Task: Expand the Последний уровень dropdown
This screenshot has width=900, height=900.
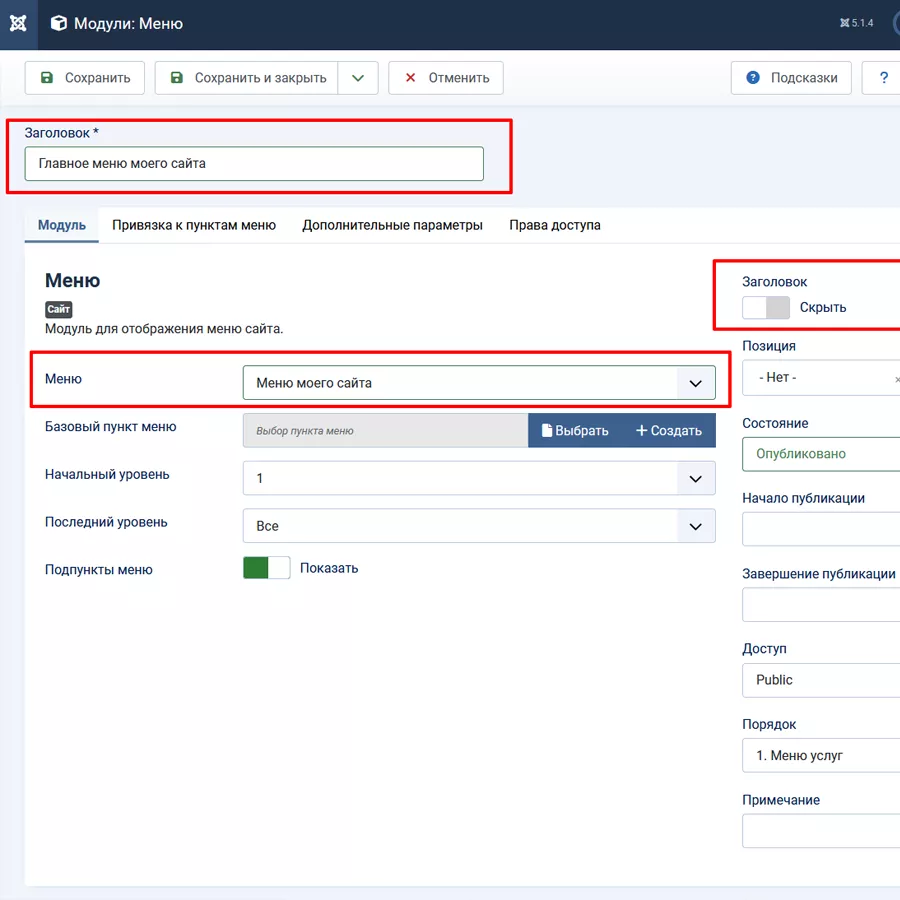Action: point(479,526)
